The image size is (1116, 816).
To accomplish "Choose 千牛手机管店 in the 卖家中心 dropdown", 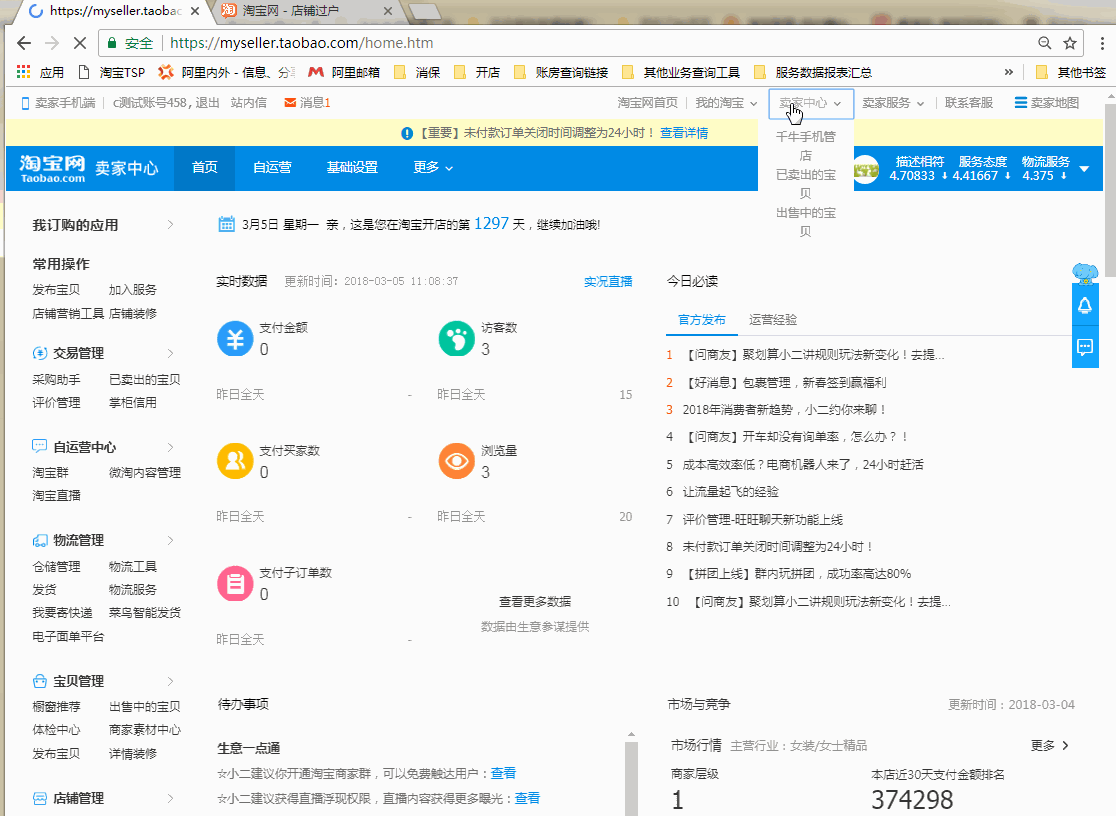I will (x=806, y=146).
